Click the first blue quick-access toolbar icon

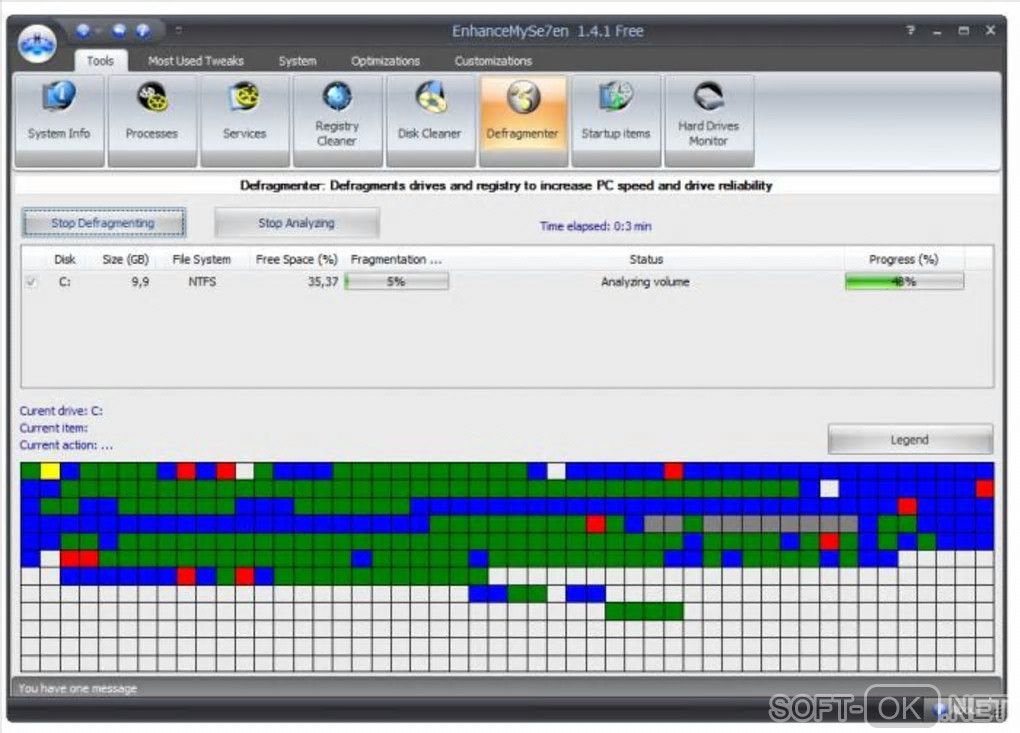pos(83,31)
